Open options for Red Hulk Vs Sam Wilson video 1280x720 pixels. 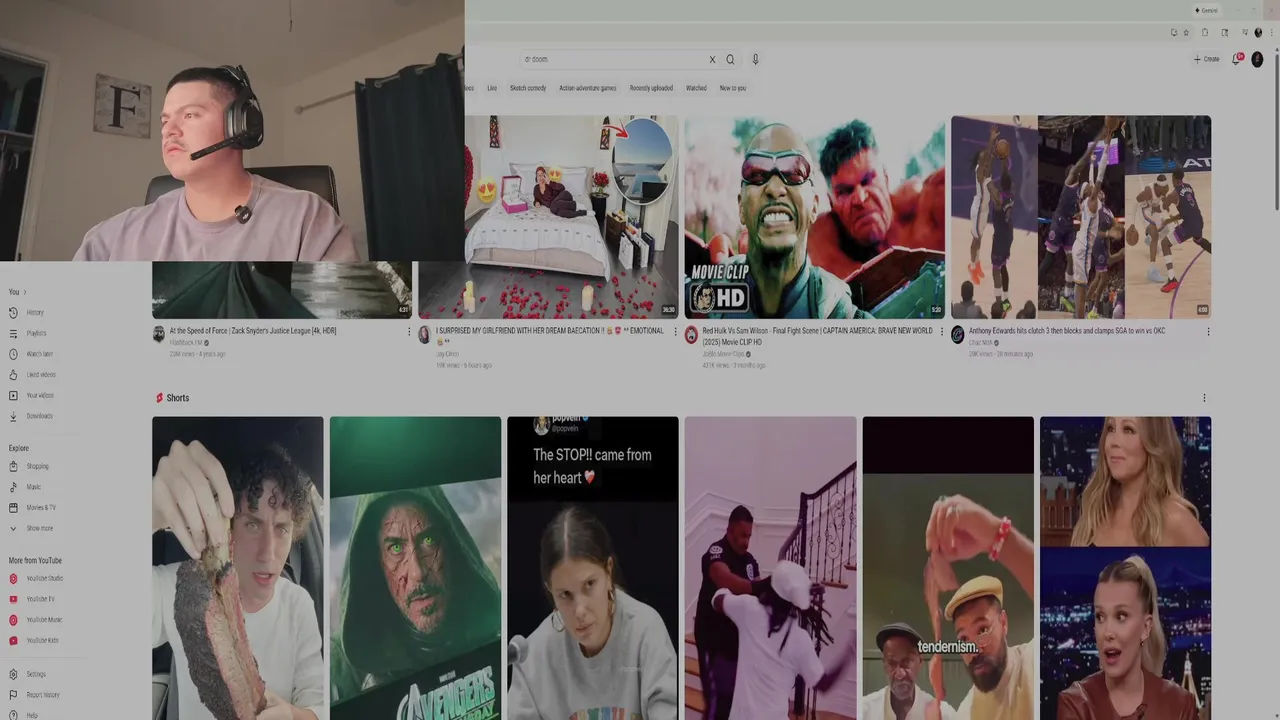(x=941, y=331)
